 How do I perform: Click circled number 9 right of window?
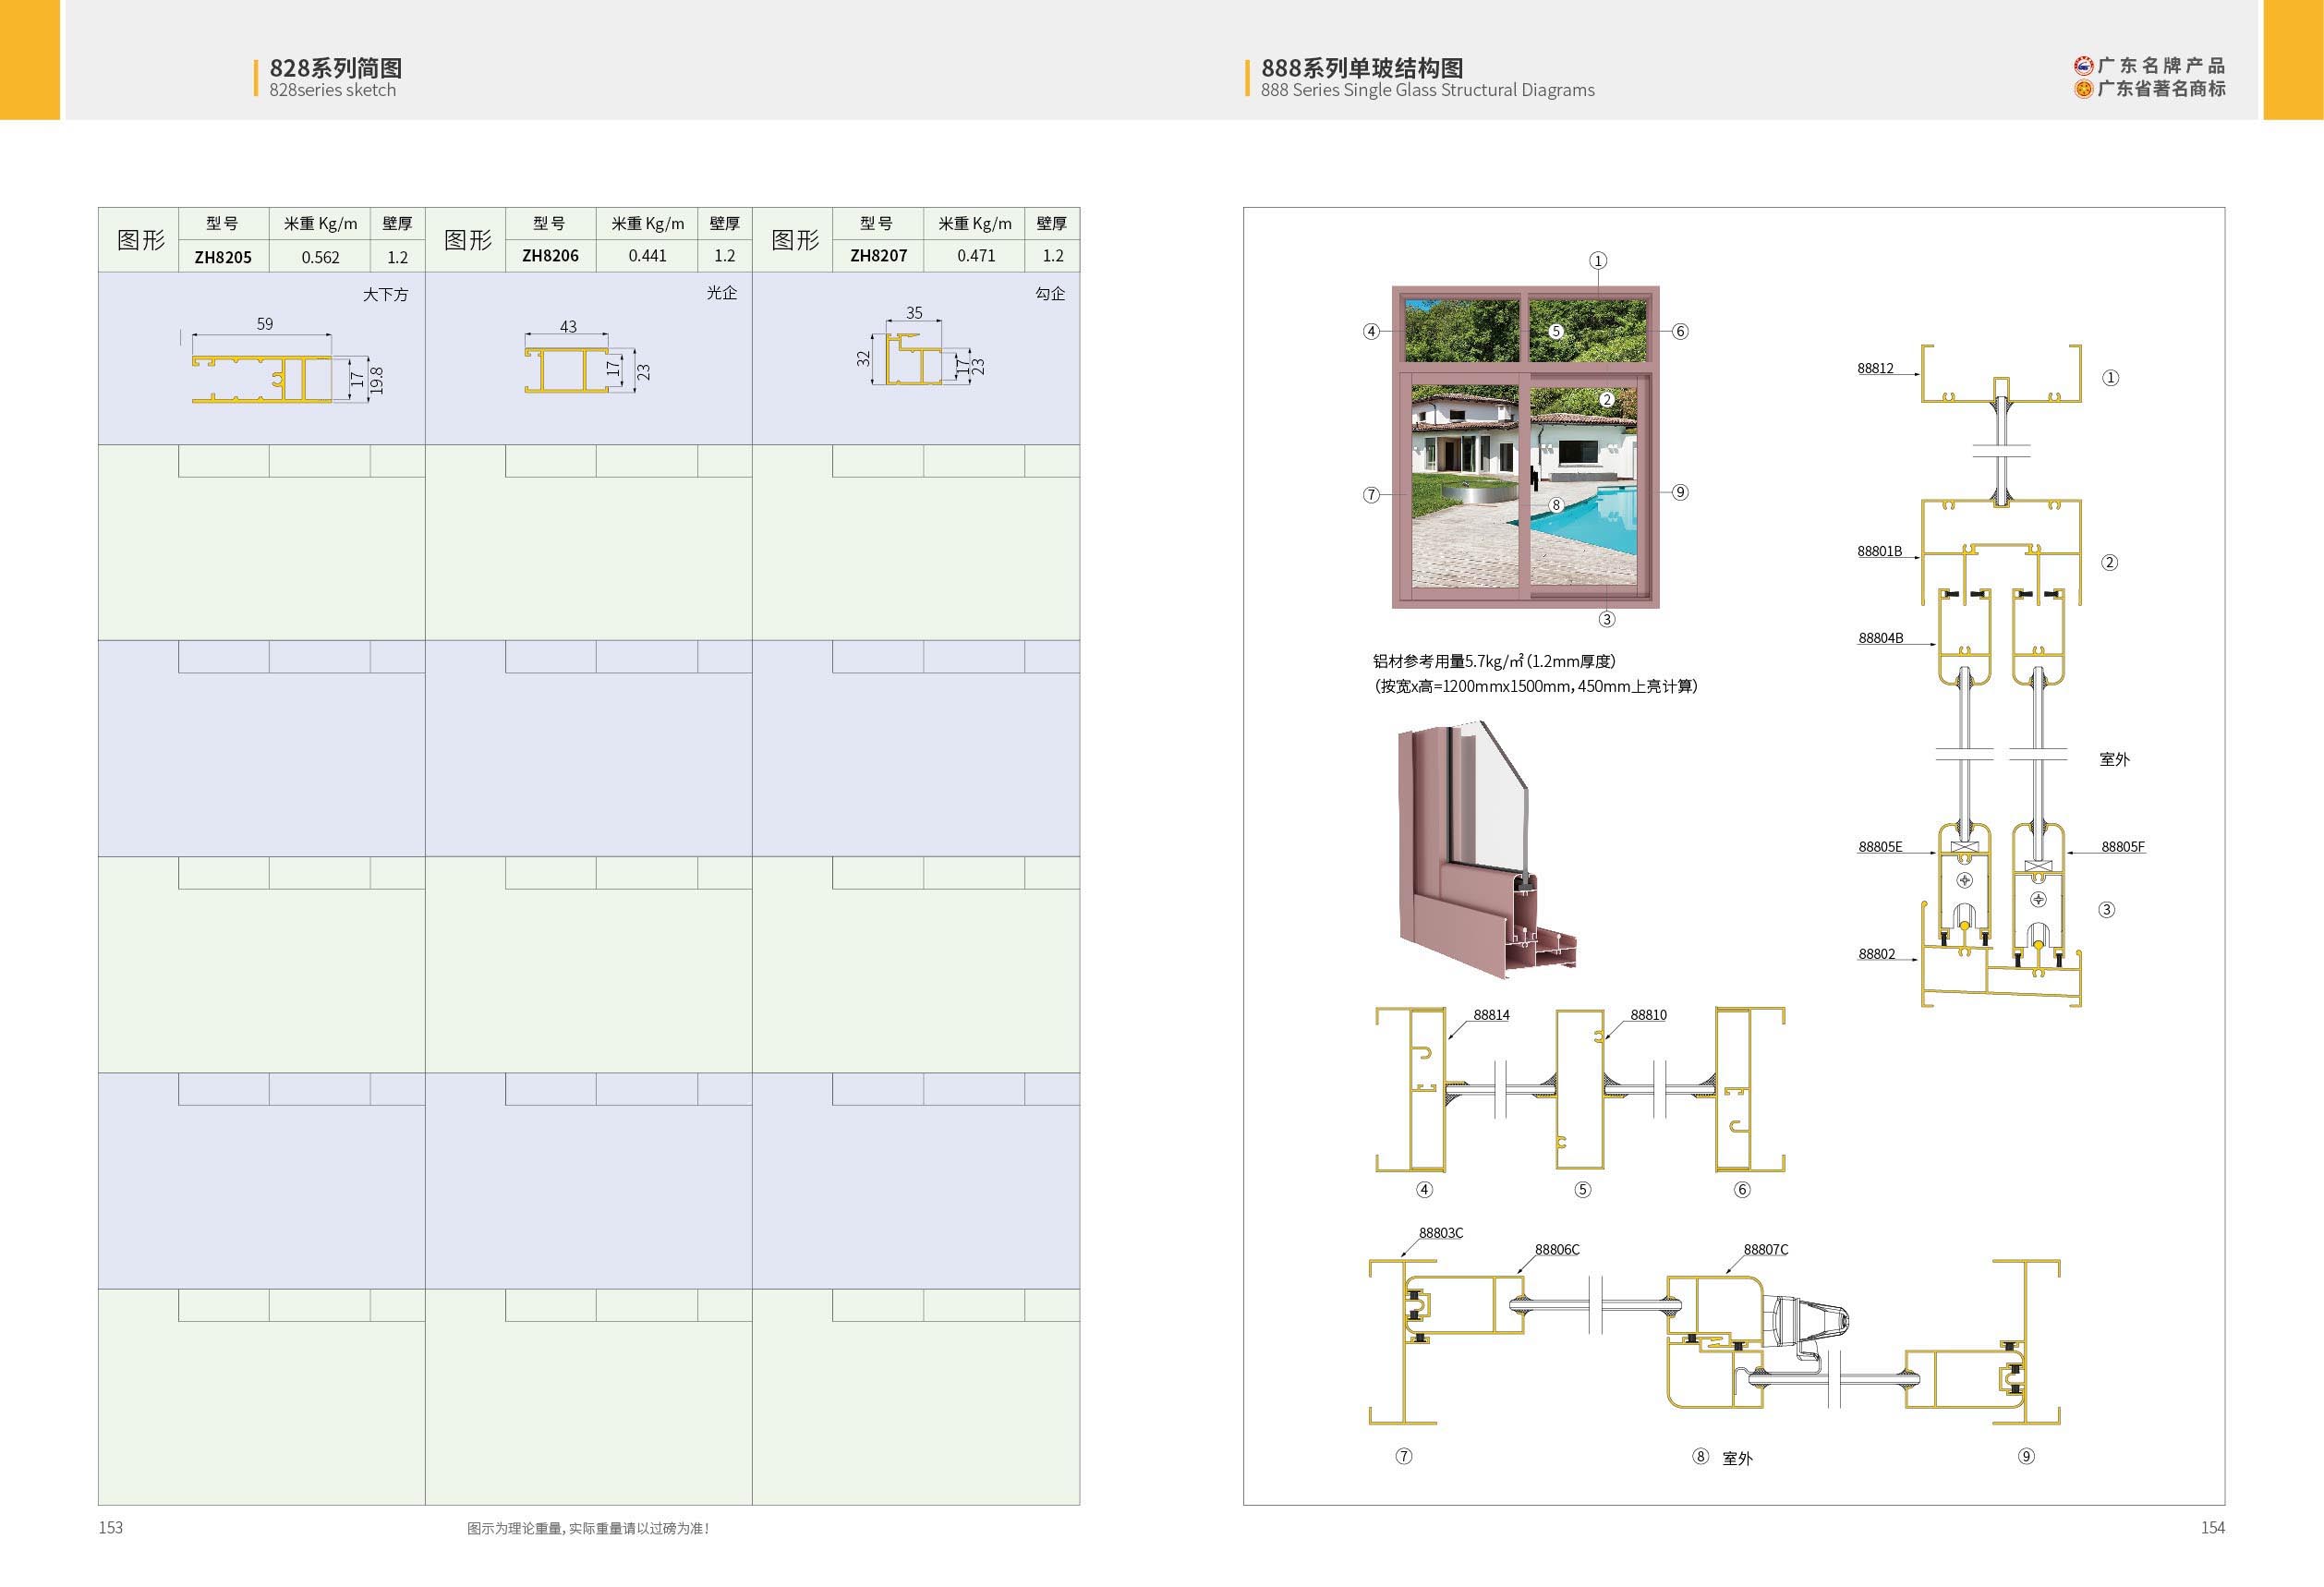click(x=1680, y=492)
